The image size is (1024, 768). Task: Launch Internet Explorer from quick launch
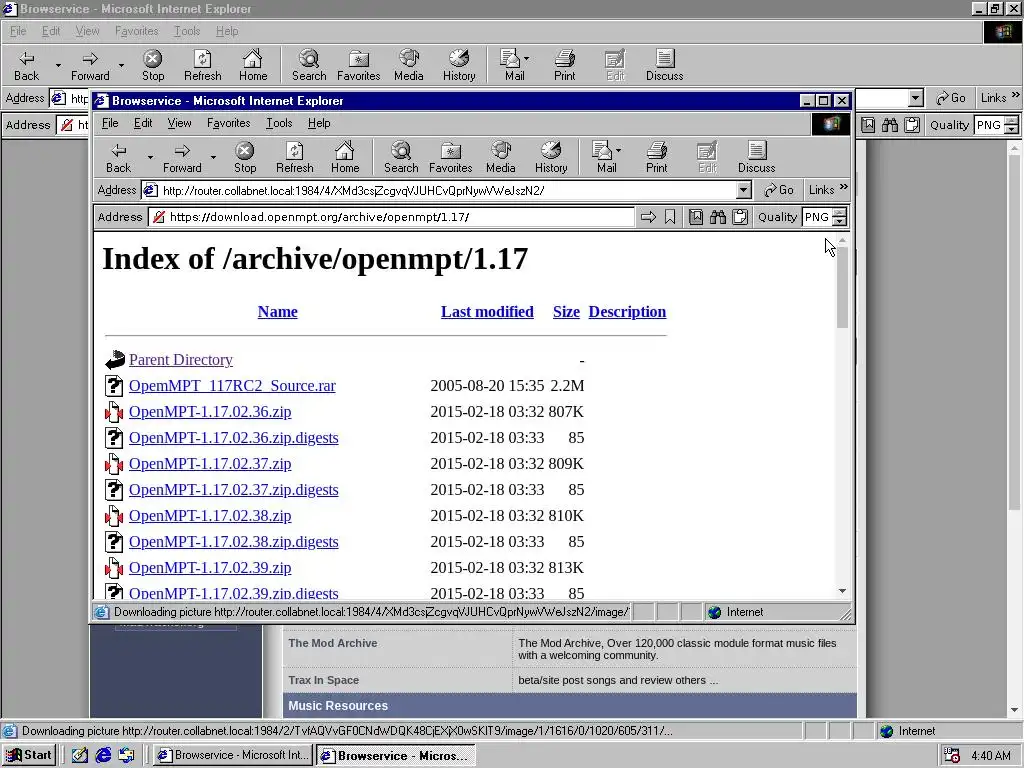coord(103,755)
